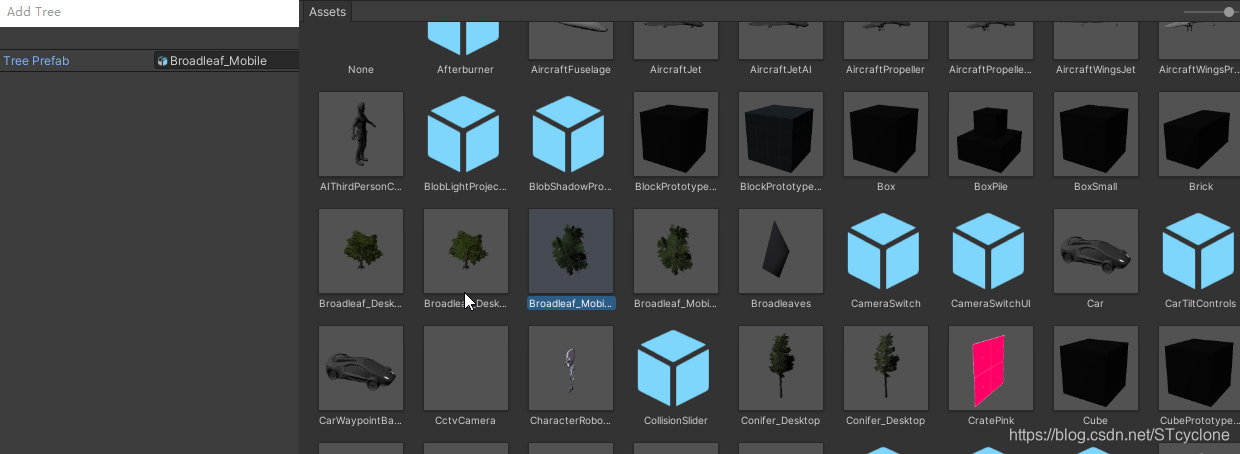Select the CollisionSlider prefab icon
The height and width of the screenshot is (454, 1240).
tap(675, 368)
